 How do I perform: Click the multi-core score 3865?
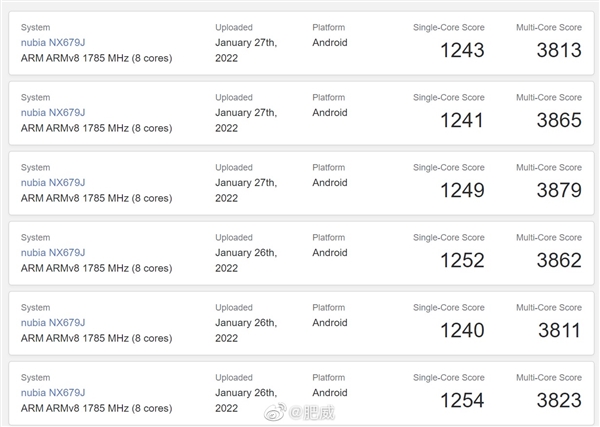pyautogui.click(x=559, y=121)
